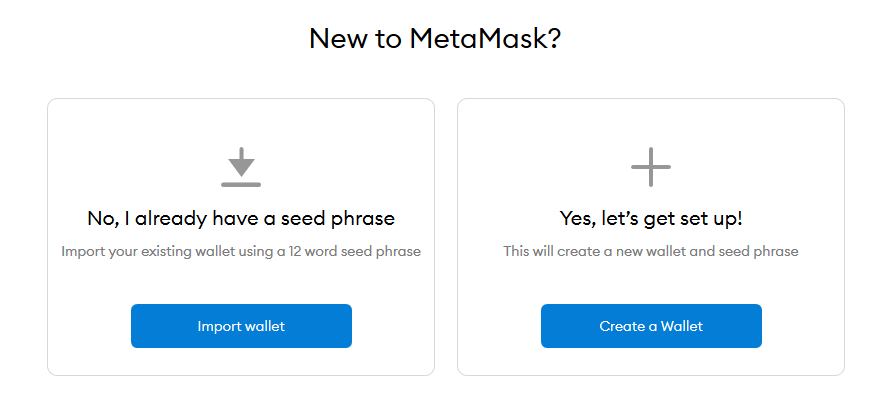Click the horizontal bar beneath the import arrow
This screenshot has width=894, height=412.
pos(241,184)
